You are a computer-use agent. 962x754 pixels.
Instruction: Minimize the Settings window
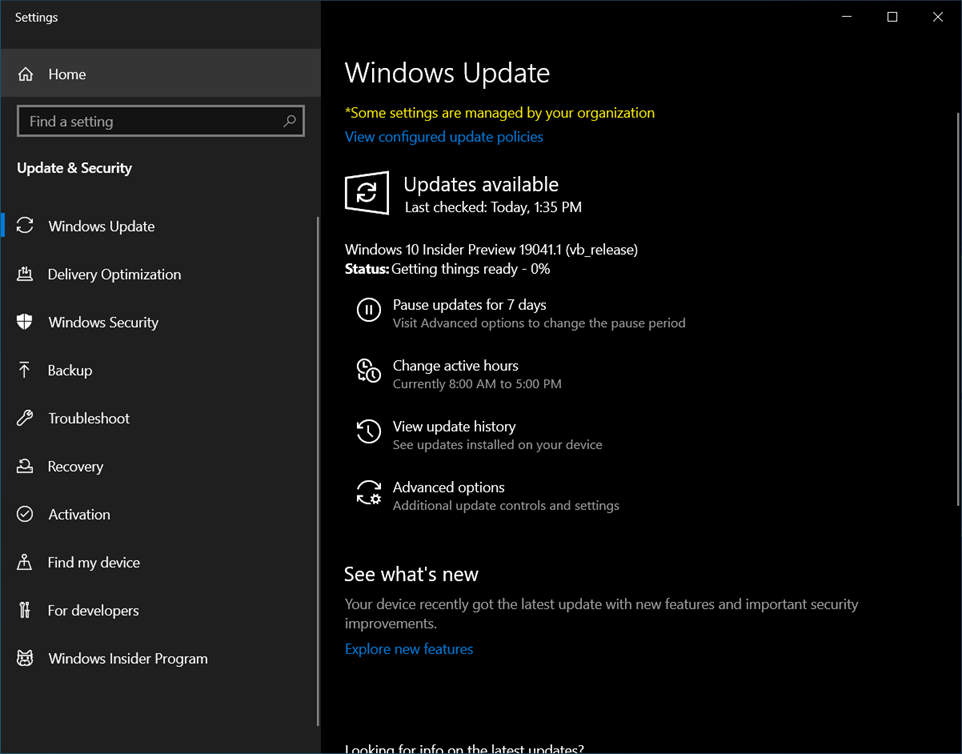[x=847, y=17]
